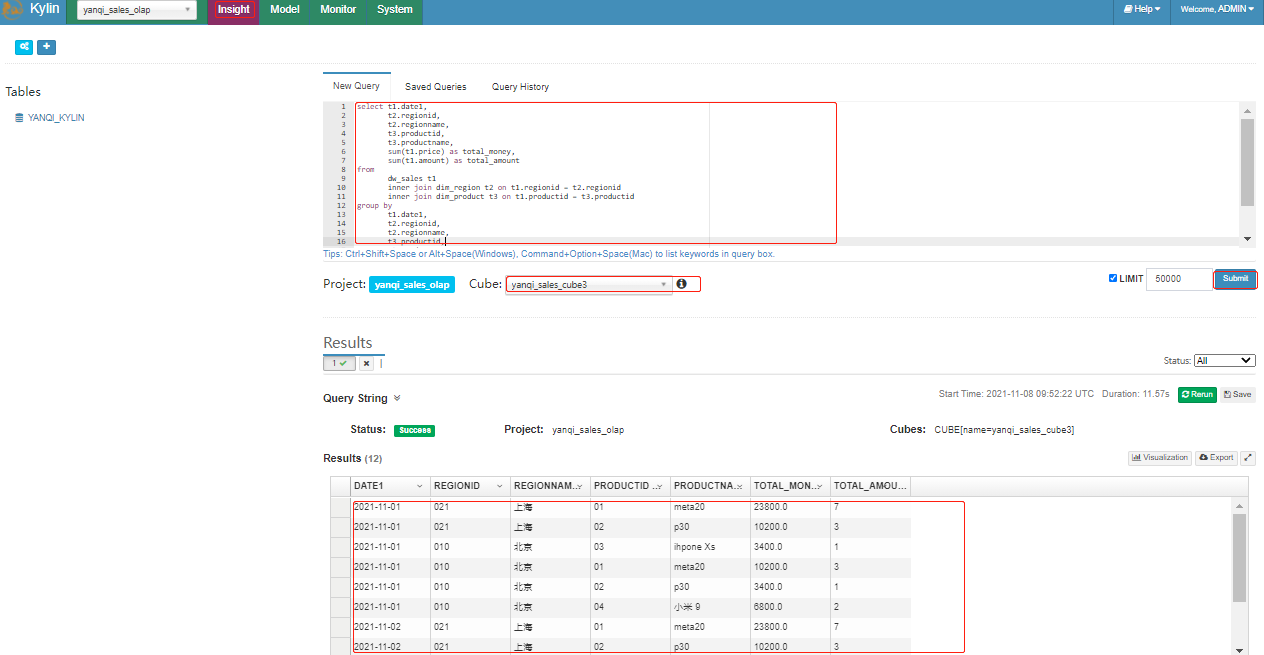Image resolution: width=1264 pixels, height=655 pixels.
Task: Click the SQL editor vertical scrollbar
Action: click(x=1246, y=162)
